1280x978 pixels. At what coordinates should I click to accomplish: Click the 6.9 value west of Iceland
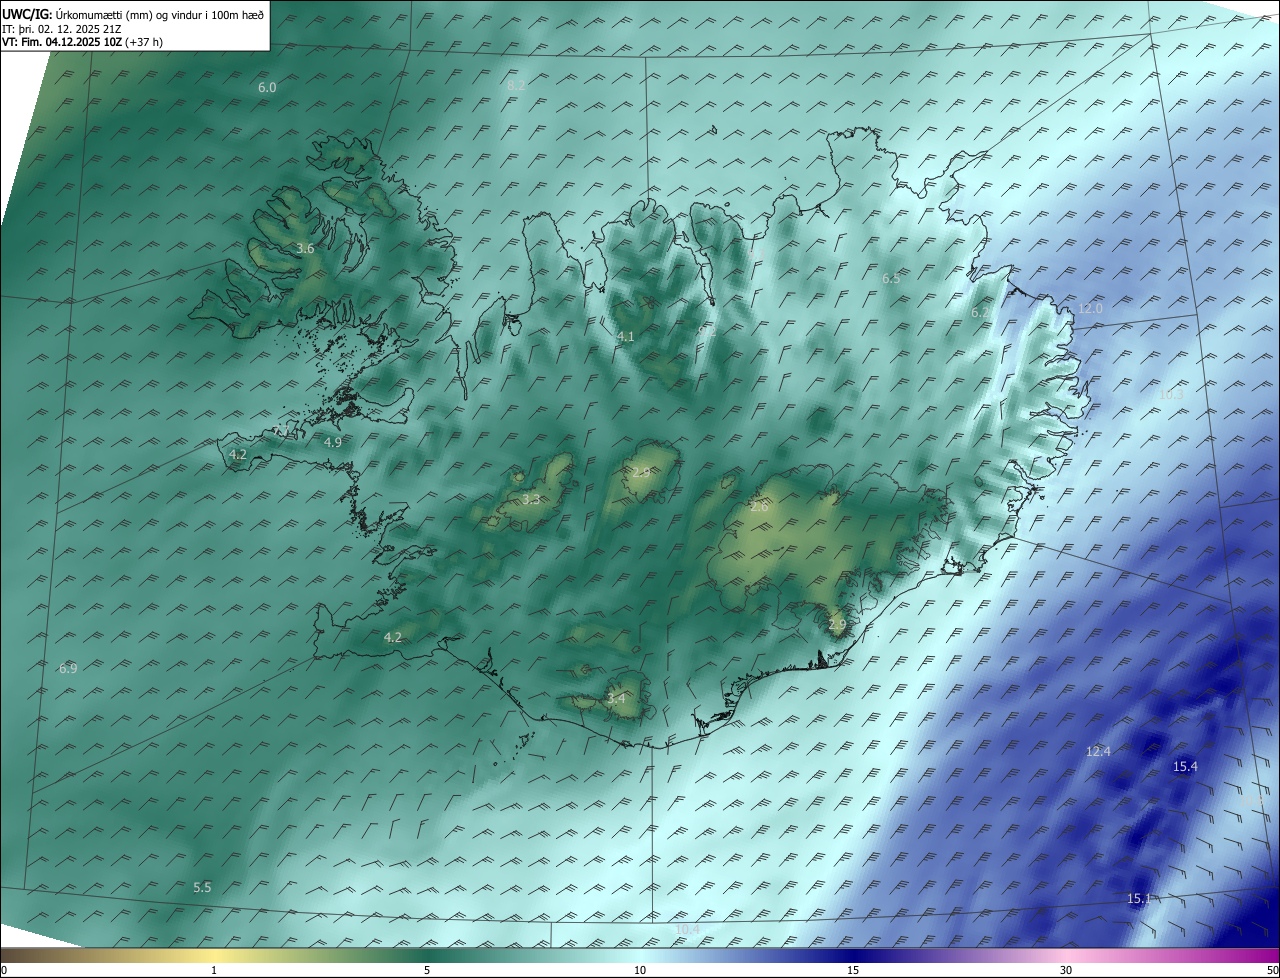68,668
